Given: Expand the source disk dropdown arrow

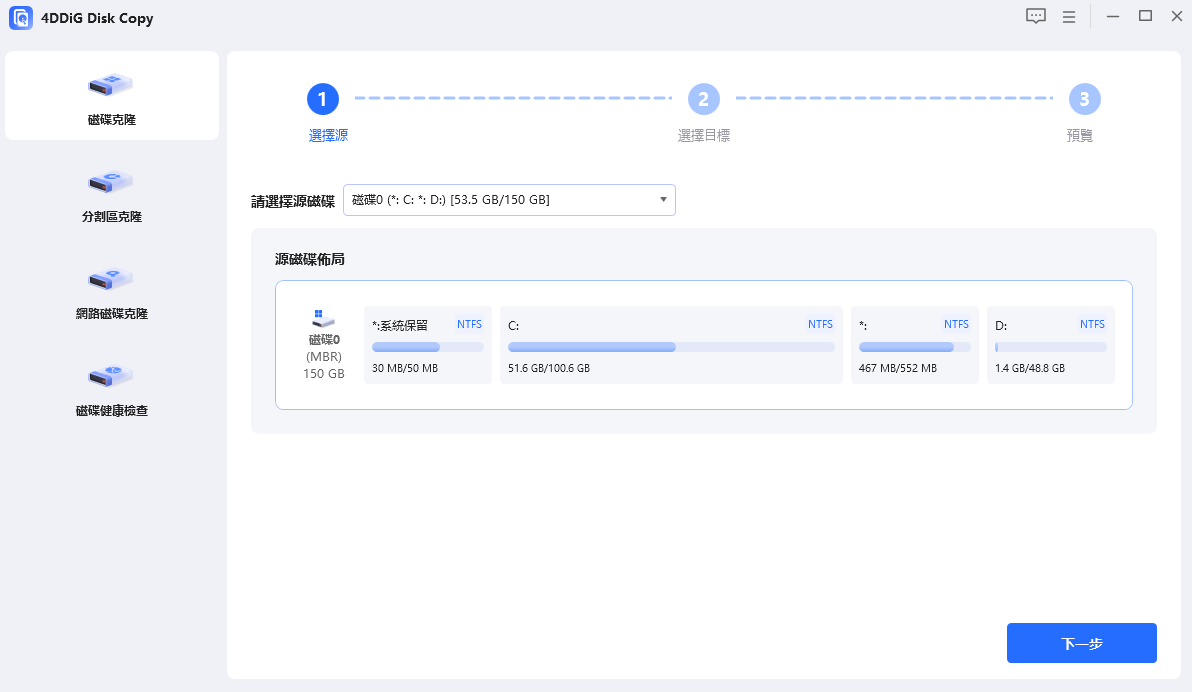Looking at the screenshot, I should click(663, 200).
